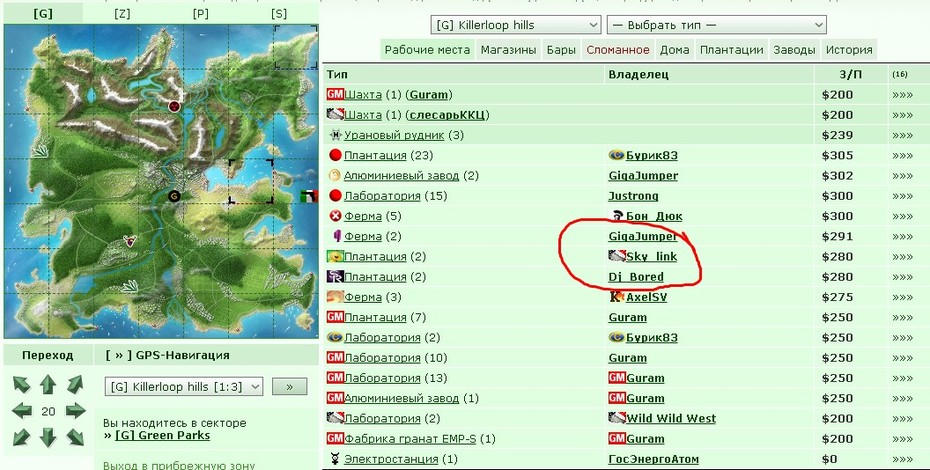This screenshot has height=470, width=930.
Task: Open owner link Justrong
Action: (x=633, y=196)
